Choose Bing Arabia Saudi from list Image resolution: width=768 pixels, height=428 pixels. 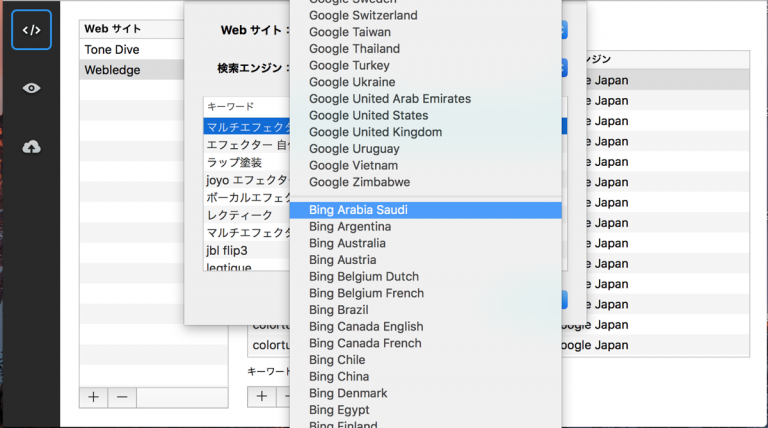click(358, 210)
